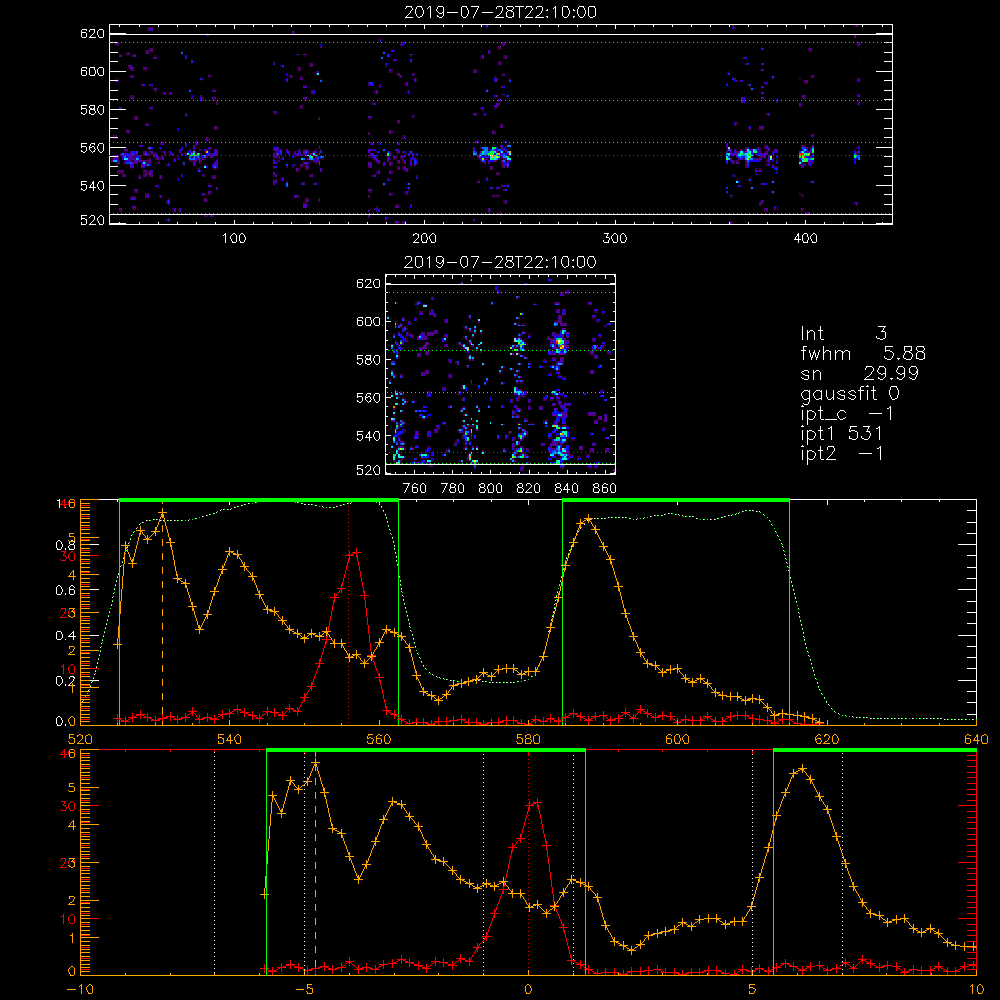
Task: Click the white 0.4 label on third plot
Action: 65,635
